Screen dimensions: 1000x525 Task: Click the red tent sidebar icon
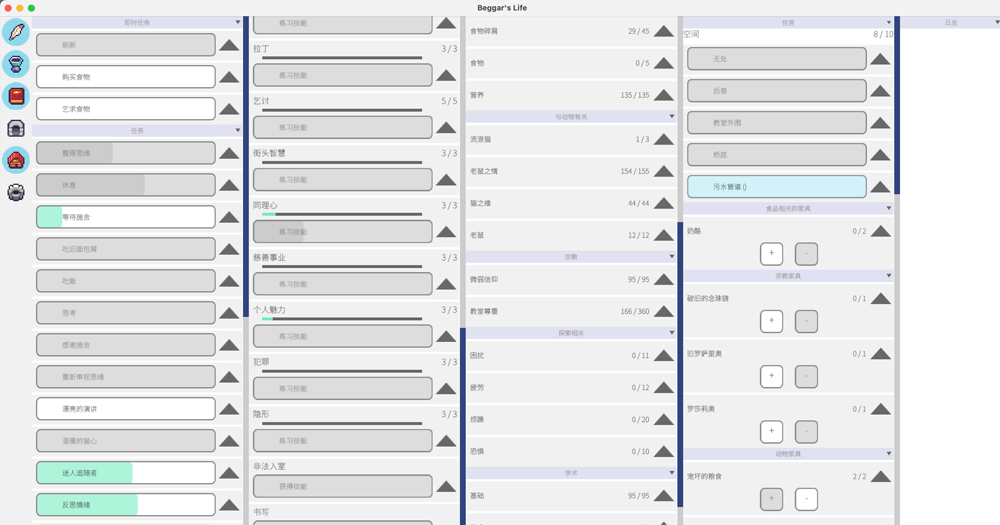(x=16, y=160)
